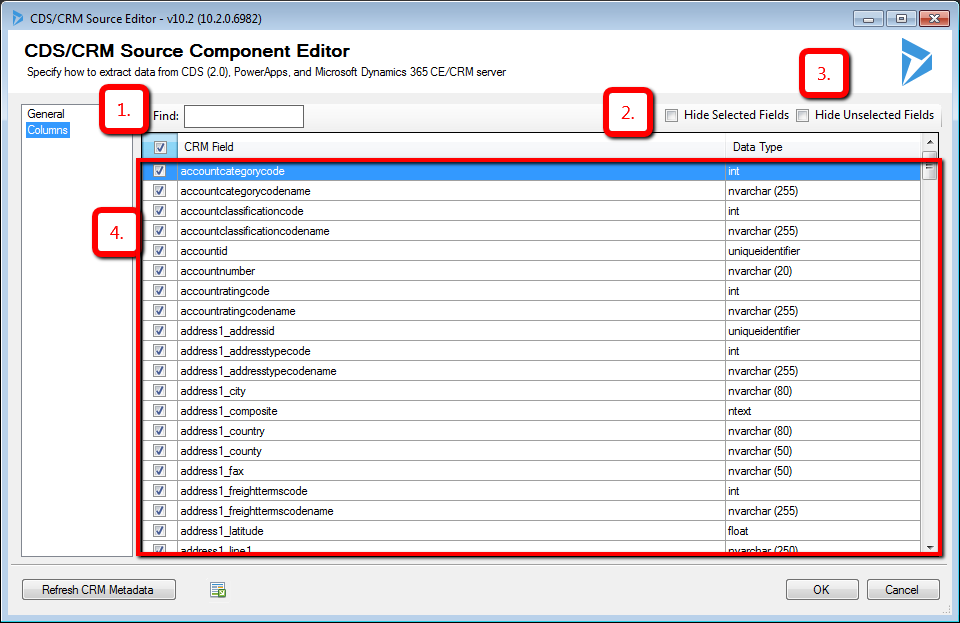
Task: Close the Source Editor window
Action: tap(934, 19)
